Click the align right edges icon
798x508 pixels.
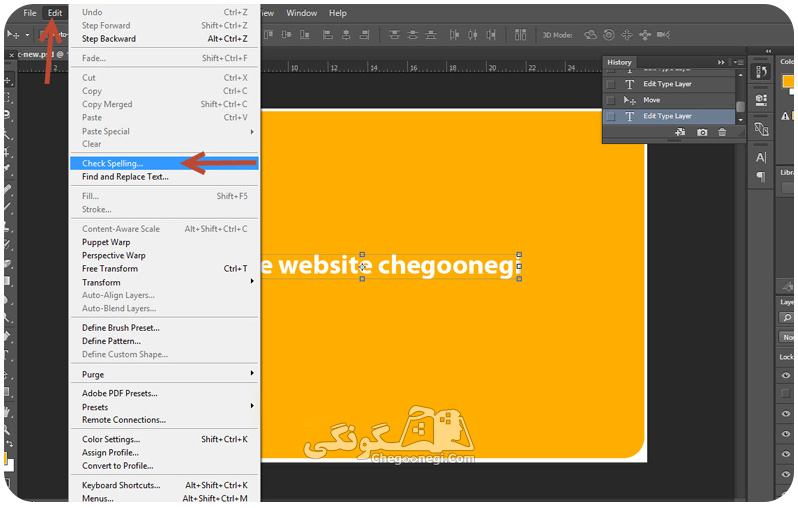[364, 35]
